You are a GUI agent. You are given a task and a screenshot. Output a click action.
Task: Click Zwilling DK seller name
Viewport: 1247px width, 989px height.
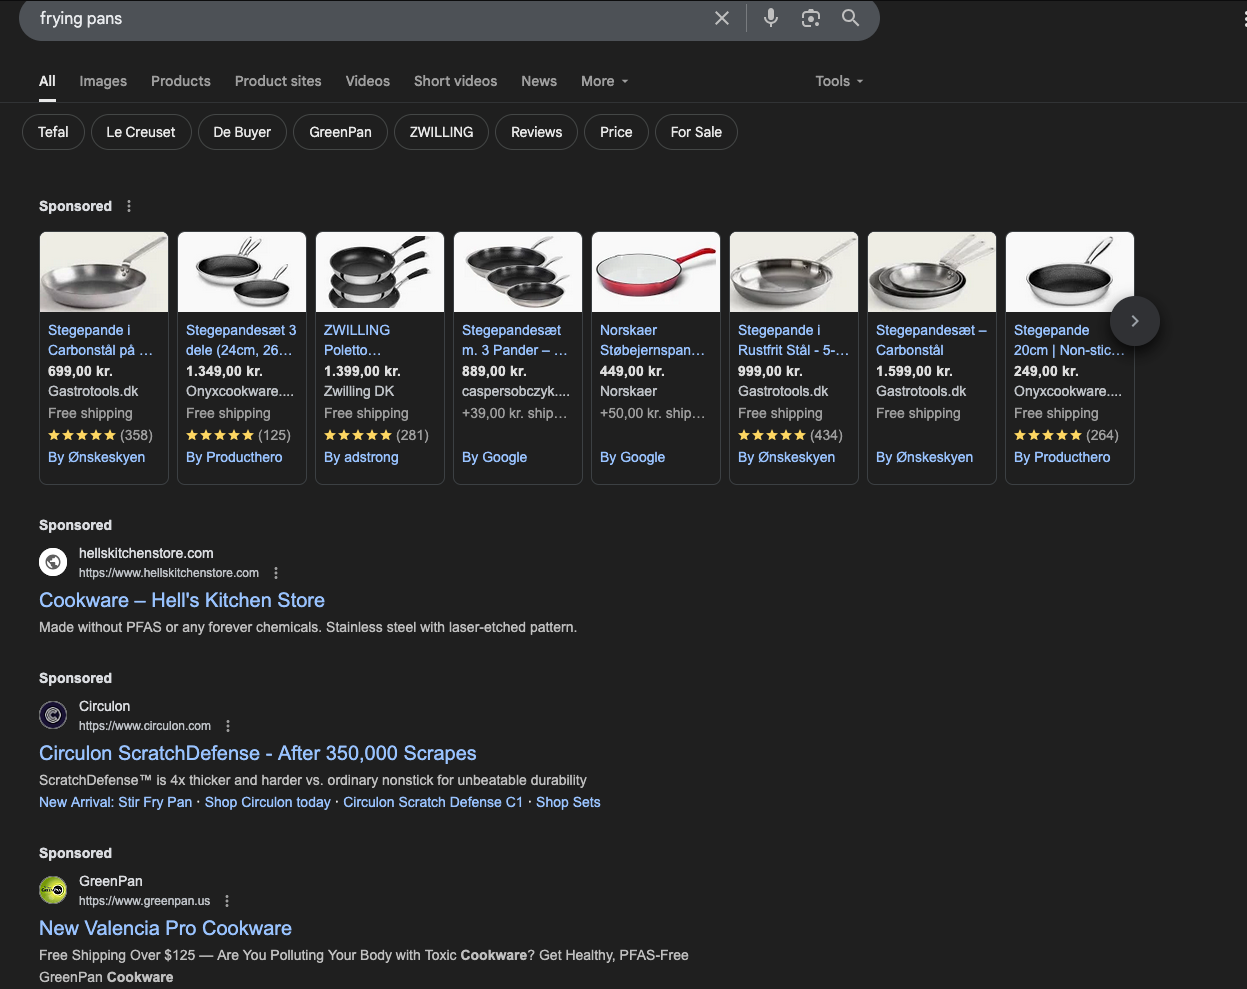click(x=359, y=391)
